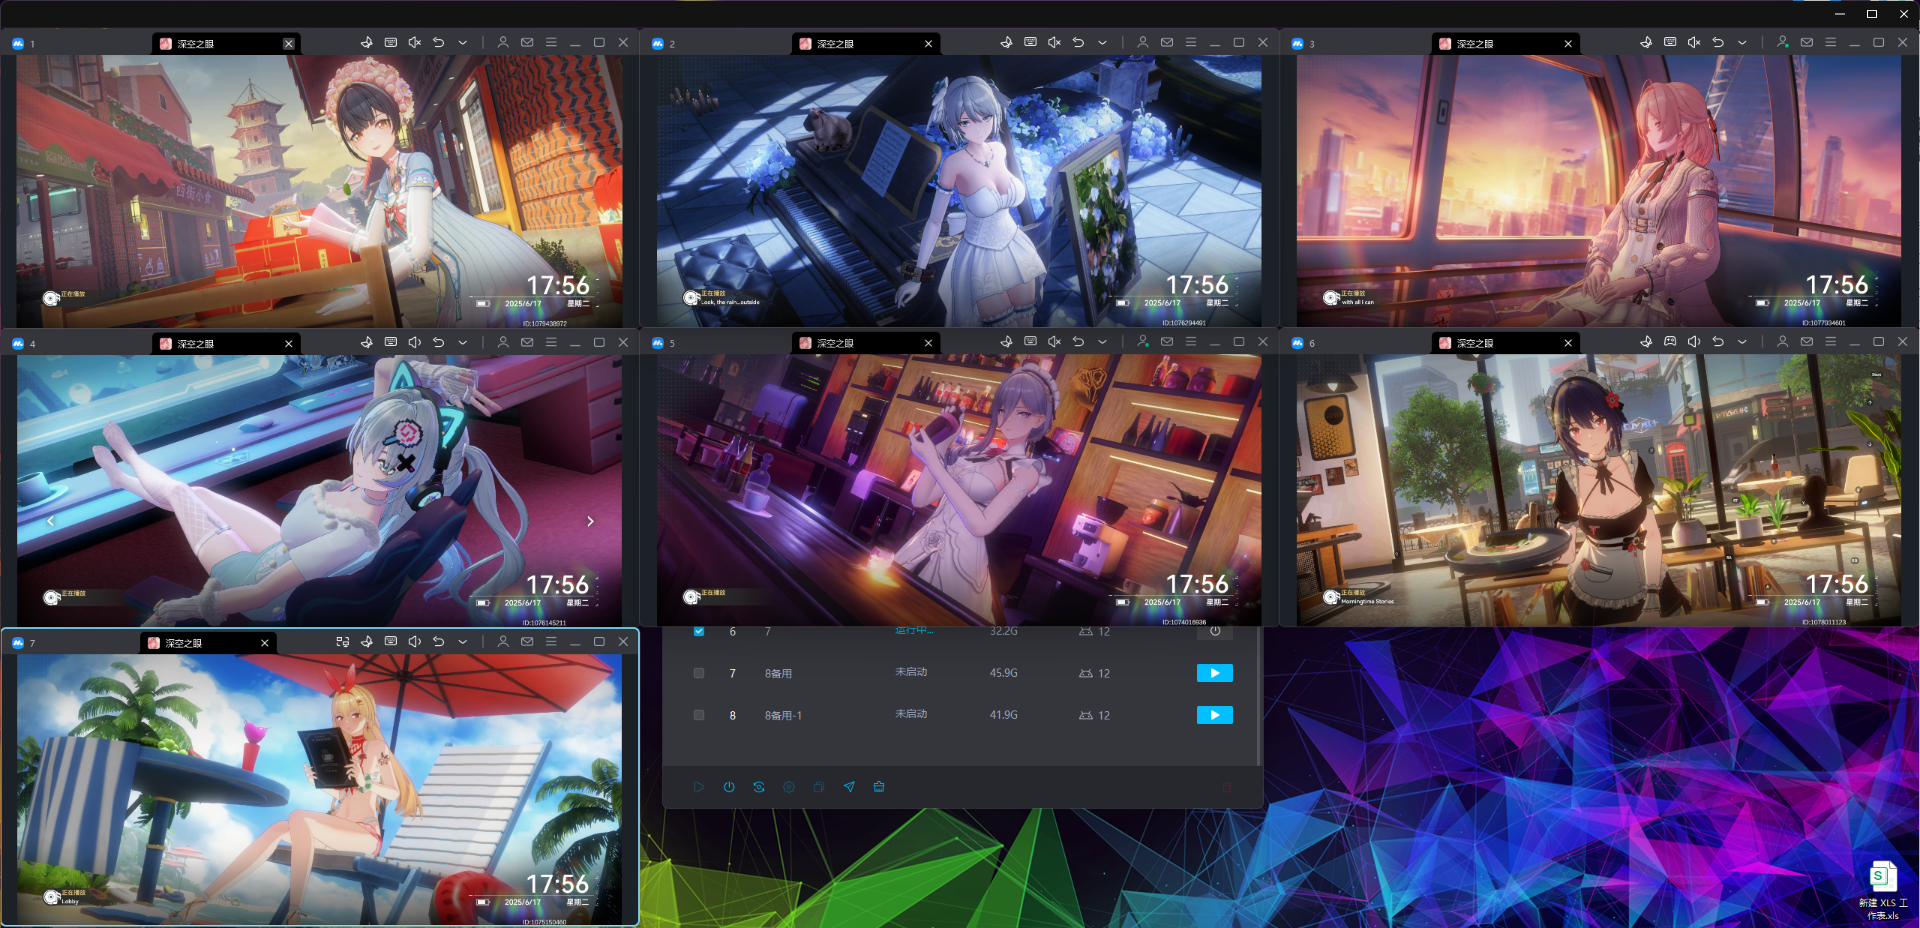Shut down running instance 6 with power button
The width and height of the screenshot is (1920, 928).
[1215, 632]
